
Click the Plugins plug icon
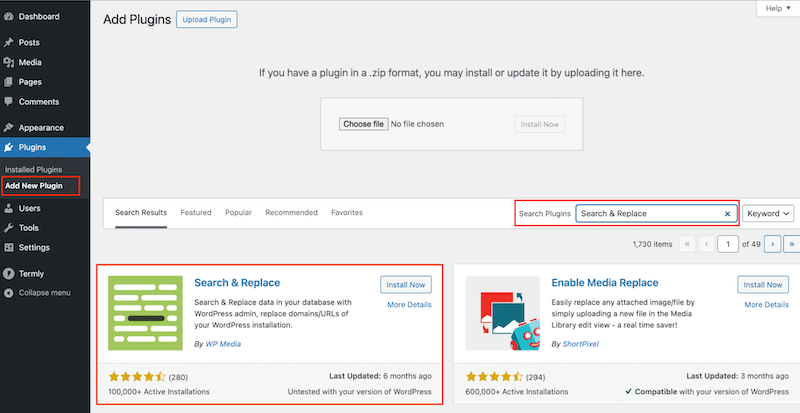tap(8, 148)
